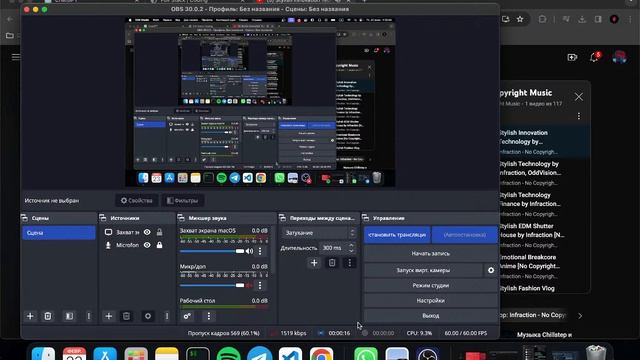Stop the stream with blue button
The image size is (640, 360).
pyautogui.click(x=397, y=235)
